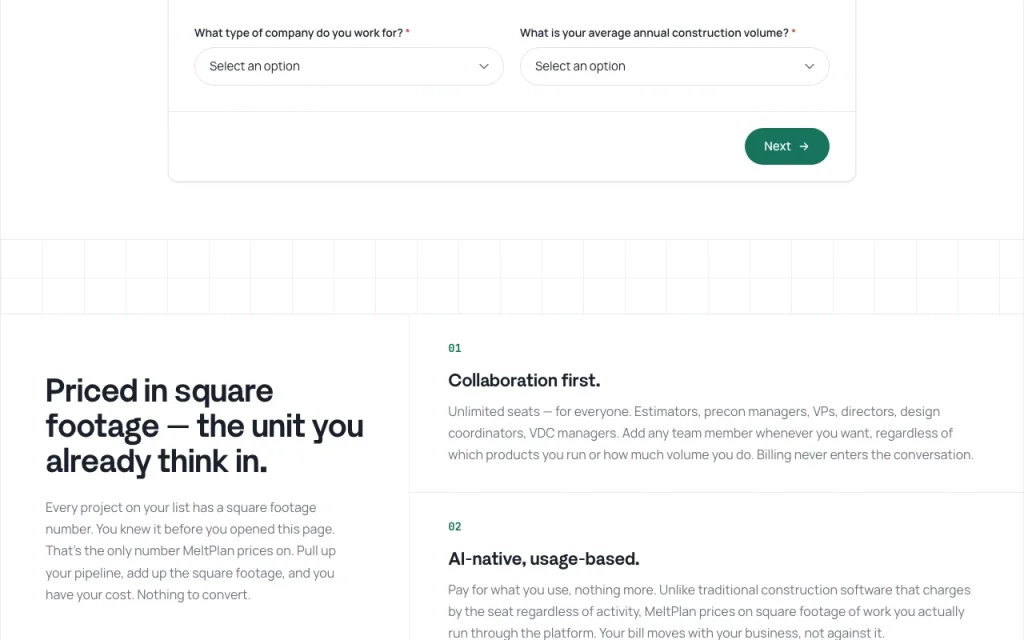Click the heading "Priced in square footage"
The height and width of the screenshot is (640, 1024).
point(204,426)
